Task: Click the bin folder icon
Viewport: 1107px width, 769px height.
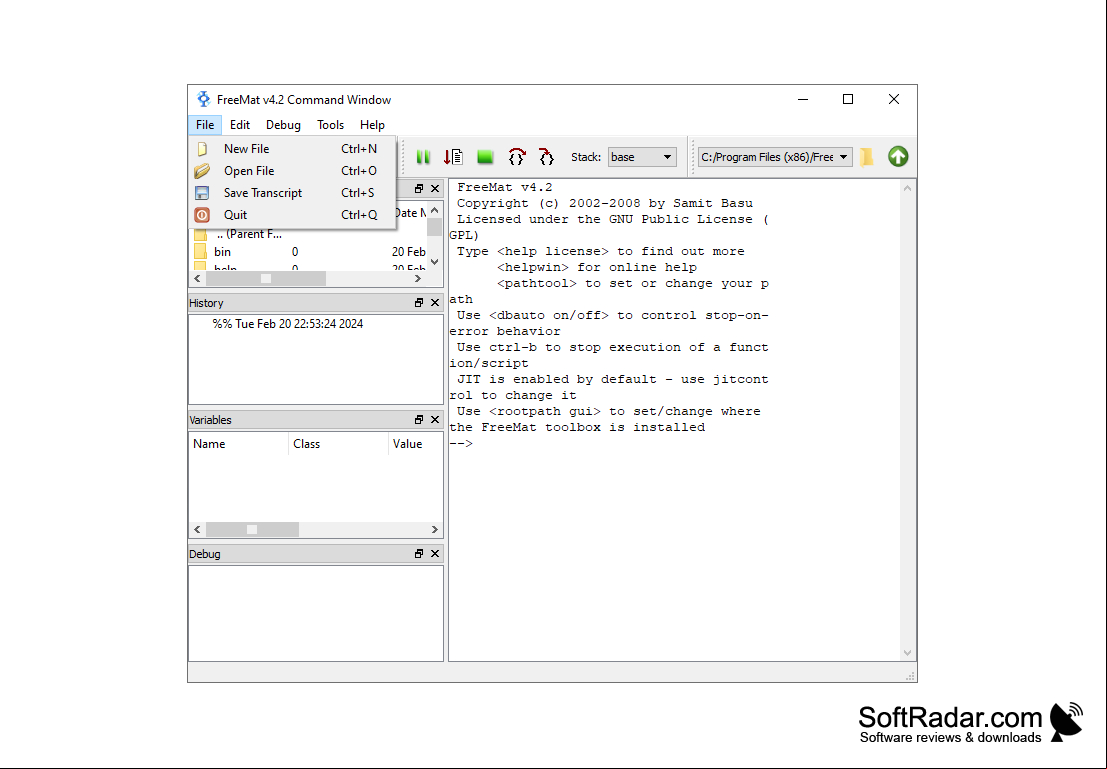Action: pos(201,251)
